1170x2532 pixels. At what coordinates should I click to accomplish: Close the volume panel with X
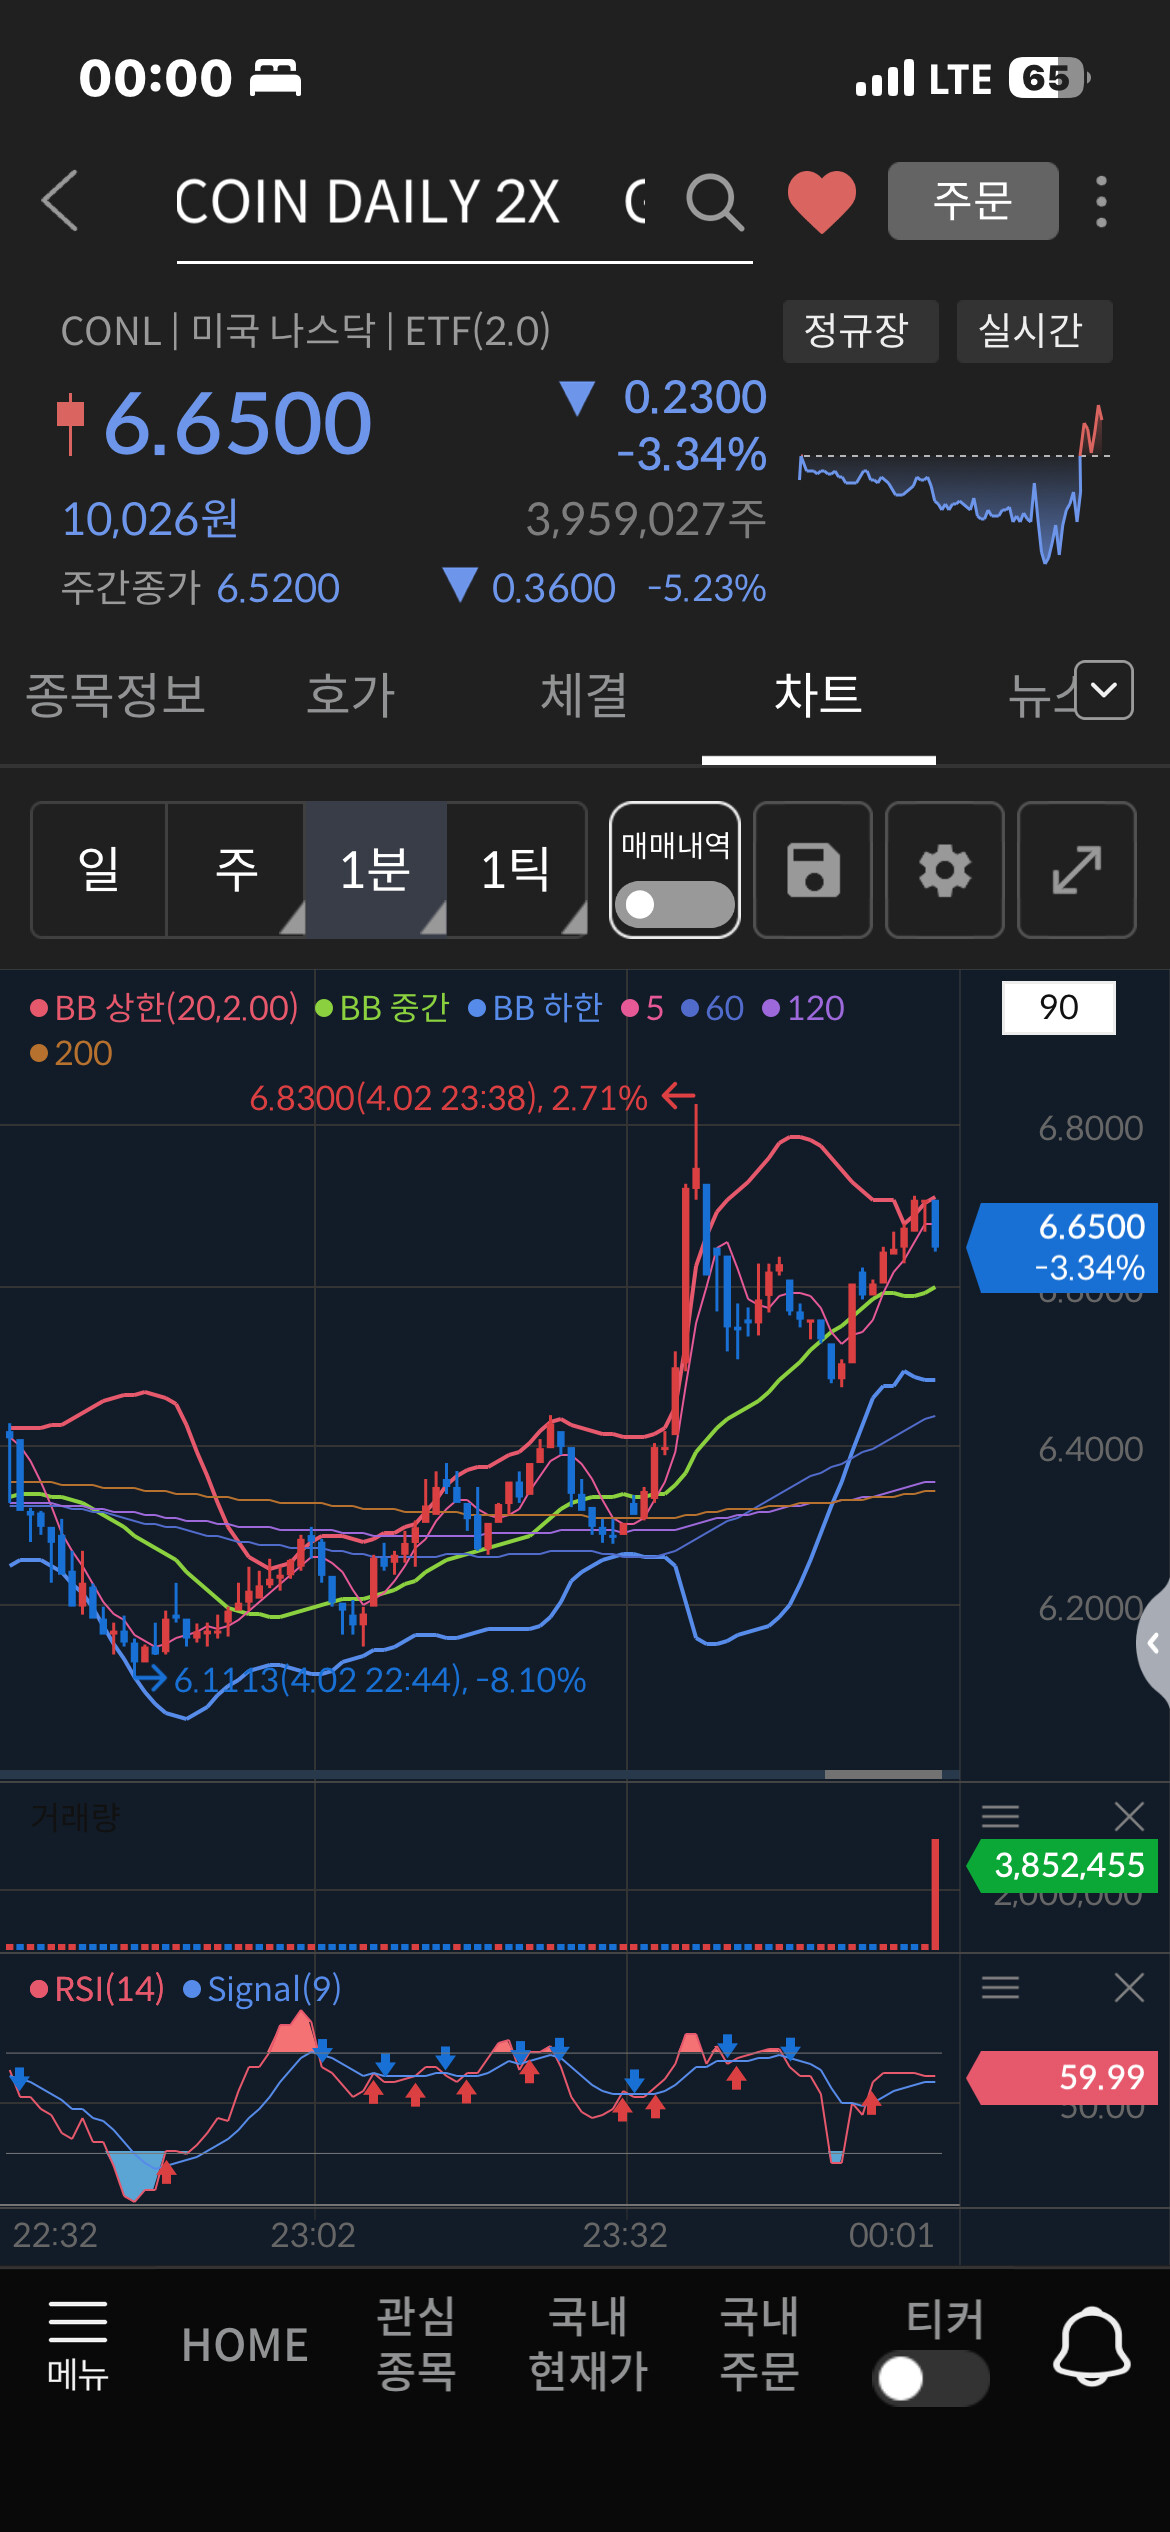1129,1816
